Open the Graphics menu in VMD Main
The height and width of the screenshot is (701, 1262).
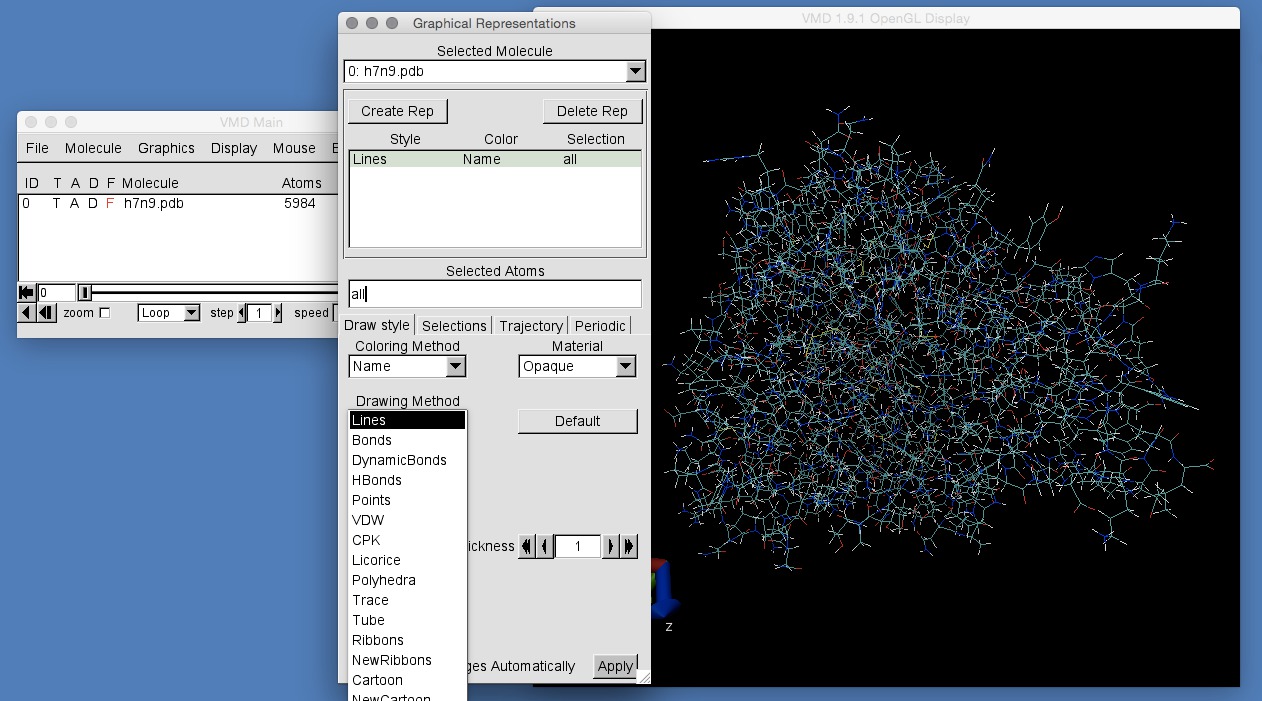click(x=166, y=148)
